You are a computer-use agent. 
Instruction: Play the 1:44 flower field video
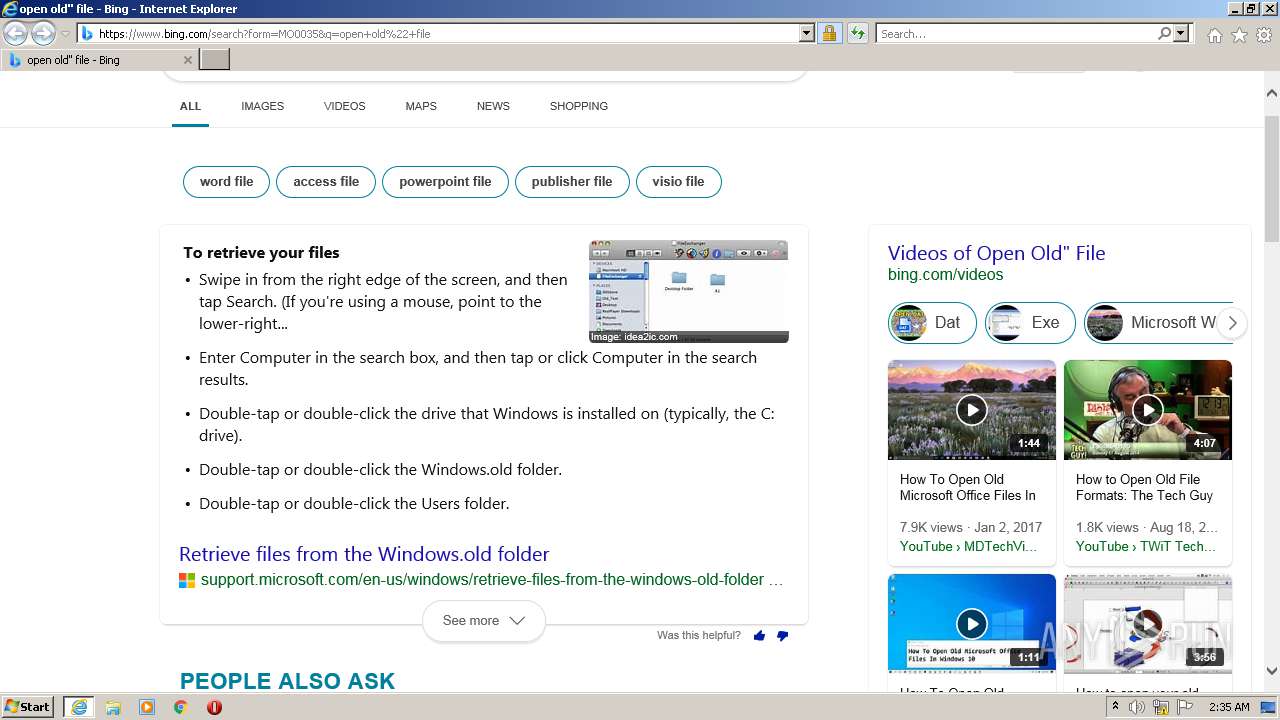pos(971,410)
